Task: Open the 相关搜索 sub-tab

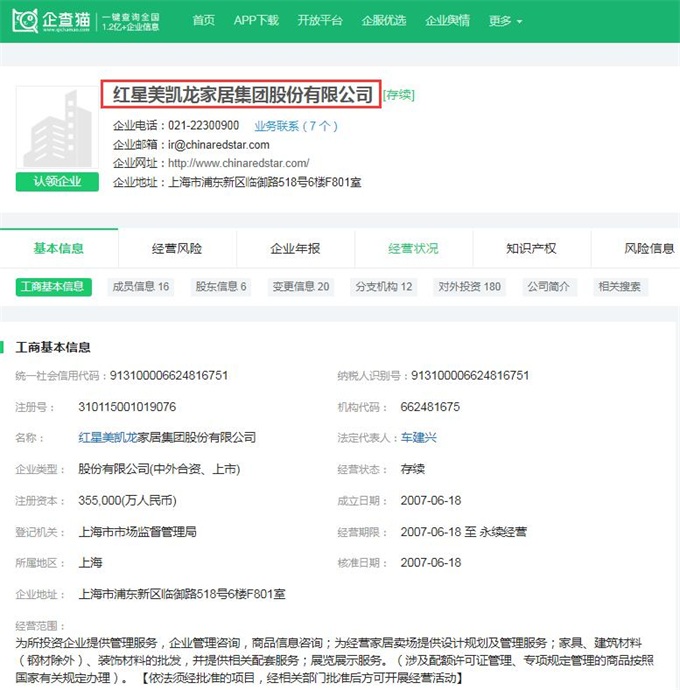Action: click(620, 287)
